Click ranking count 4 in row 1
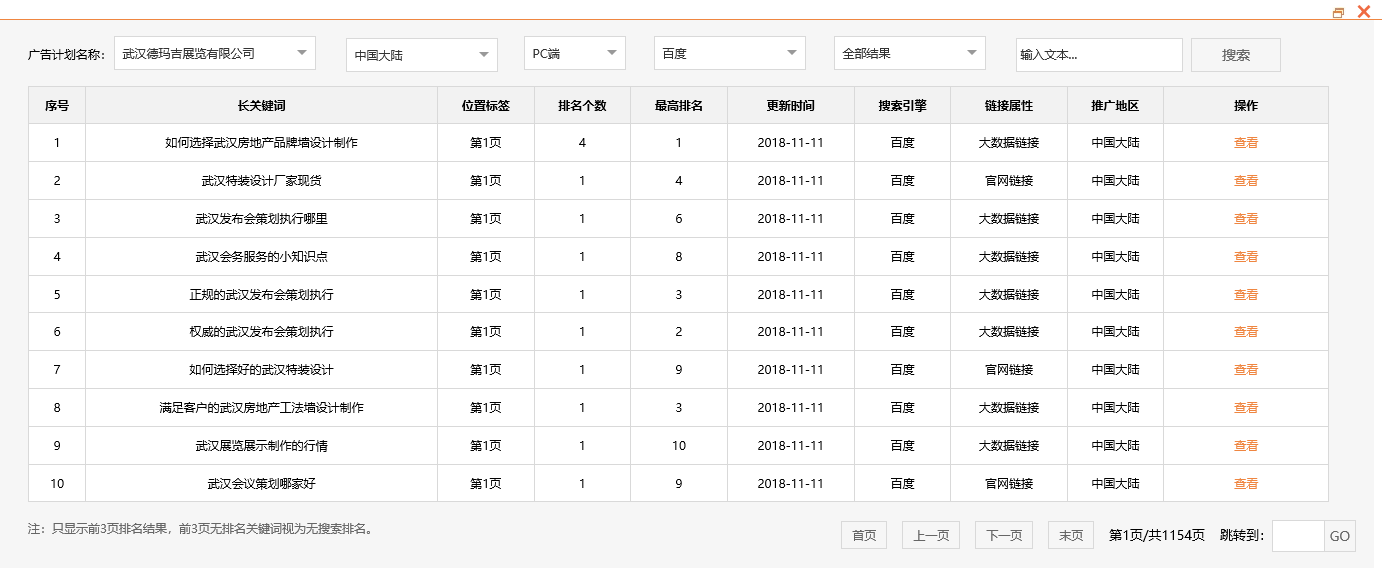The image size is (1382, 568). [x=582, y=143]
